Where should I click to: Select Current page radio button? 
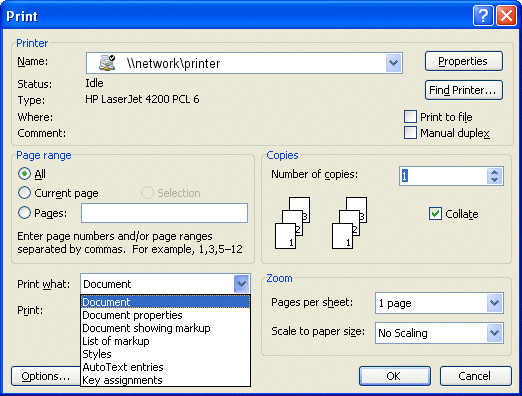tap(24, 193)
